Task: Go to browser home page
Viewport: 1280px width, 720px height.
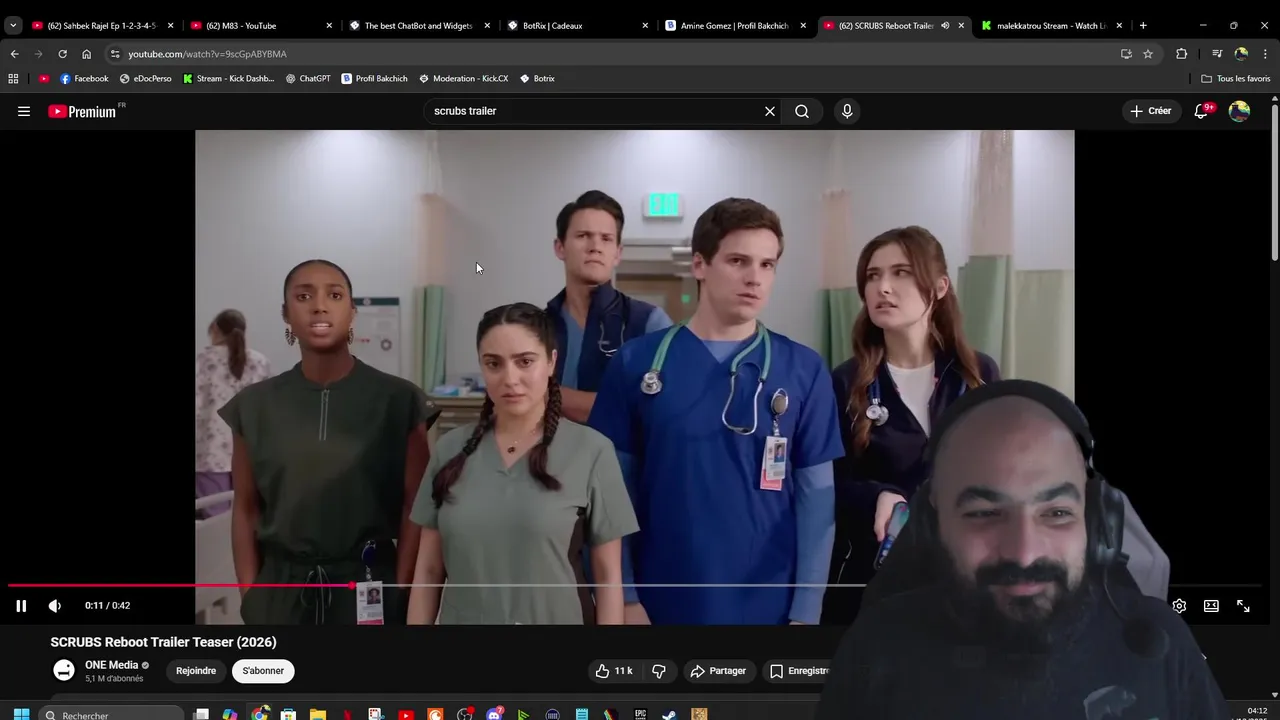Action: coord(86,54)
